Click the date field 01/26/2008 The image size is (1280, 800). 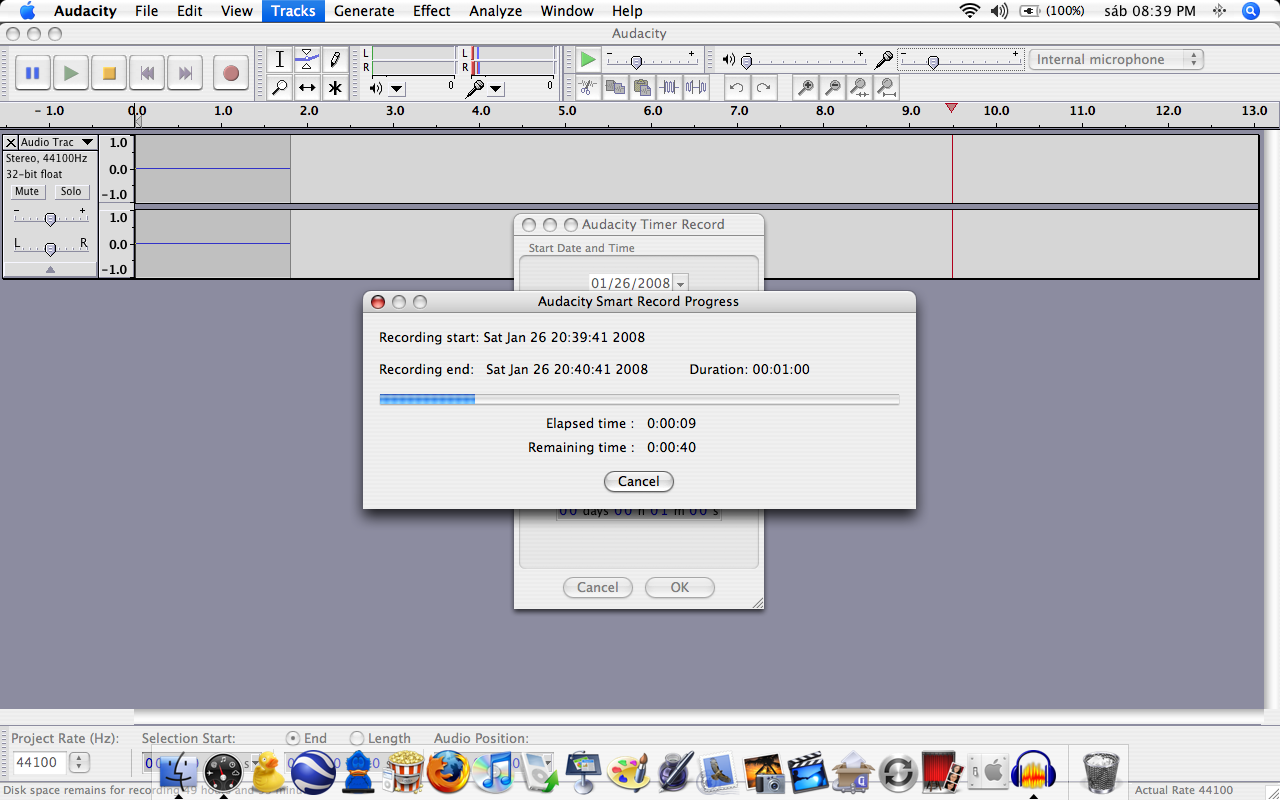631,284
